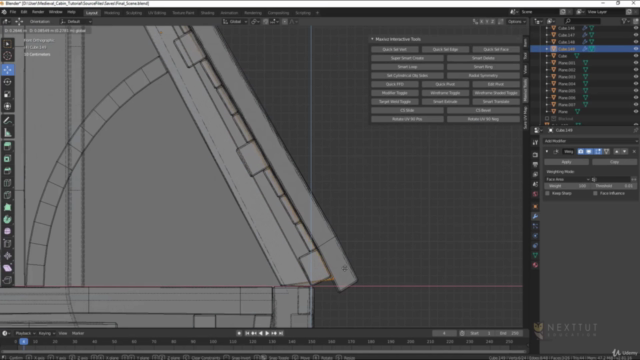The height and width of the screenshot is (360, 640).
Task: Open the Object Data properties tab
Action: coord(535,255)
